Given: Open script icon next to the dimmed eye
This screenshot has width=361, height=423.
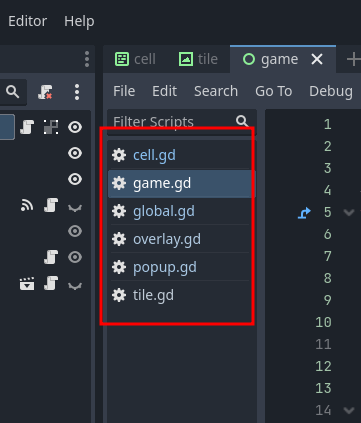Looking at the screenshot, I should [51, 257].
